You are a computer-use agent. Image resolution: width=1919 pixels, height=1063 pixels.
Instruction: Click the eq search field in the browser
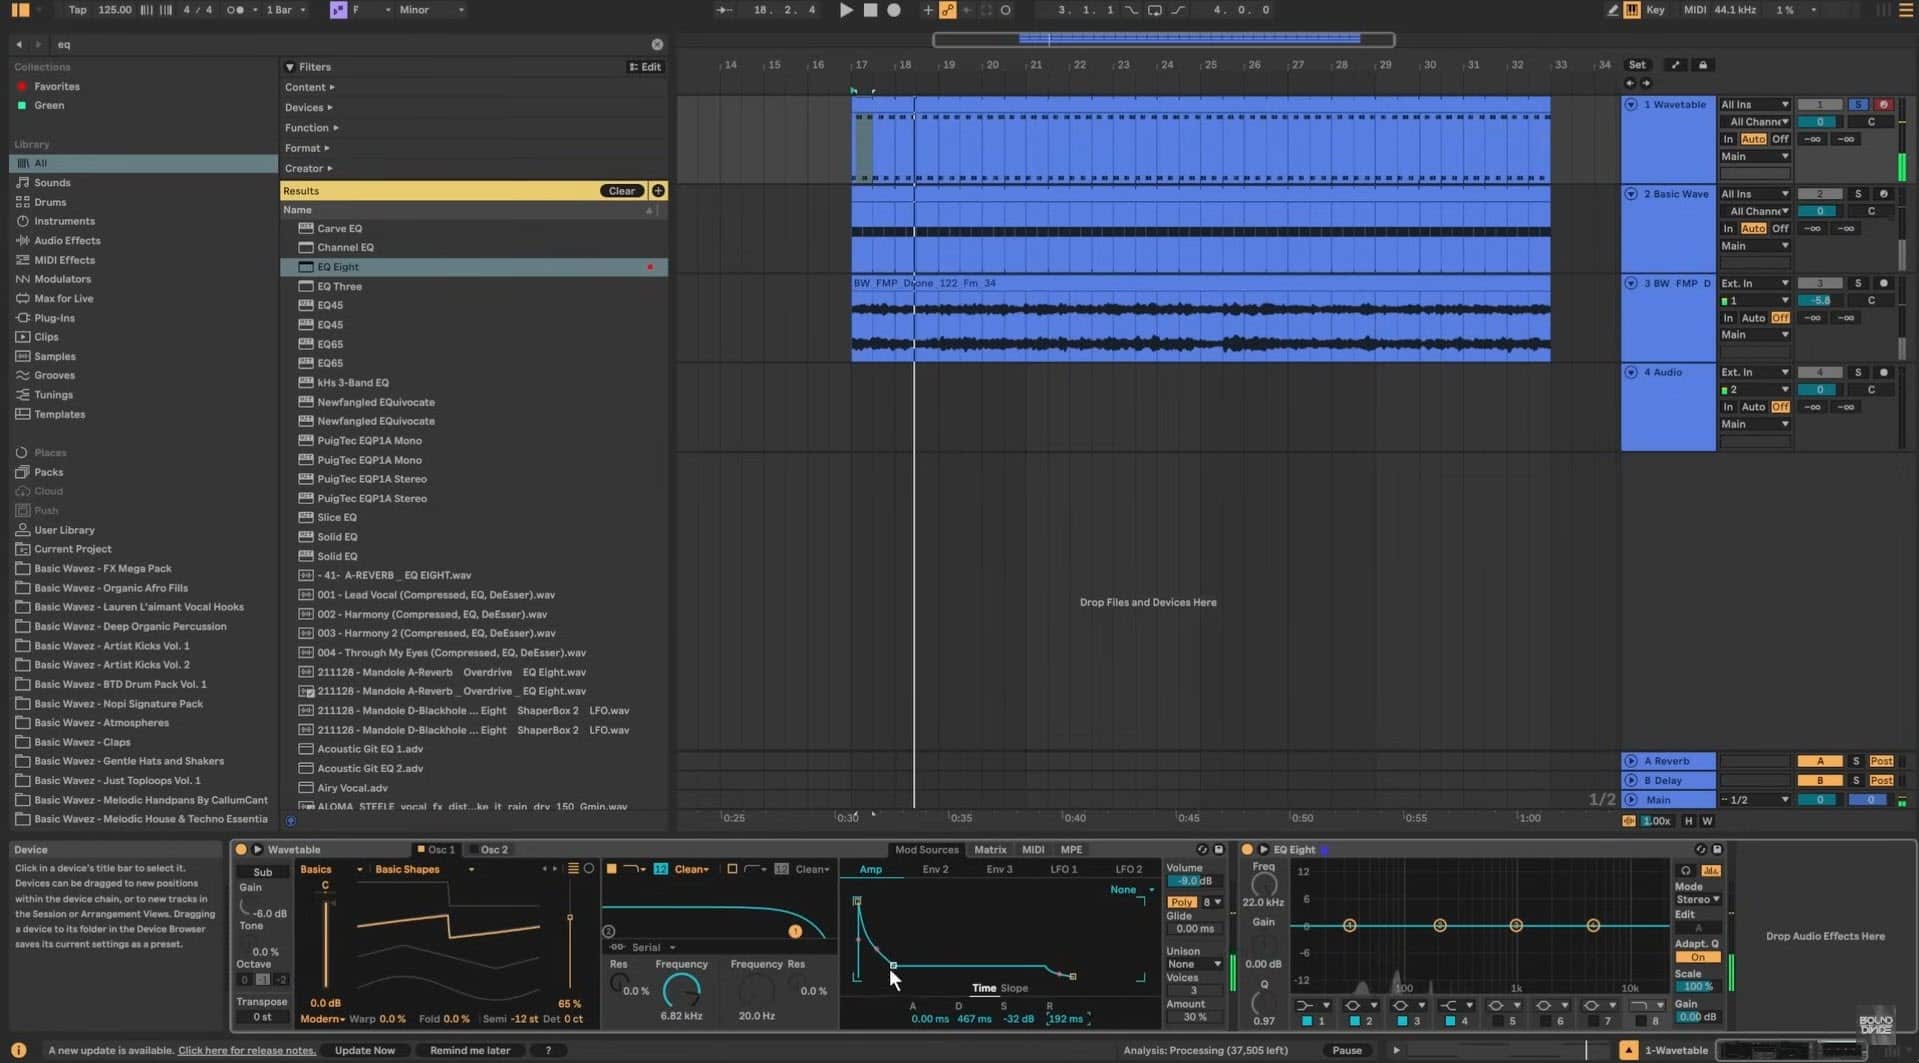(x=200, y=44)
